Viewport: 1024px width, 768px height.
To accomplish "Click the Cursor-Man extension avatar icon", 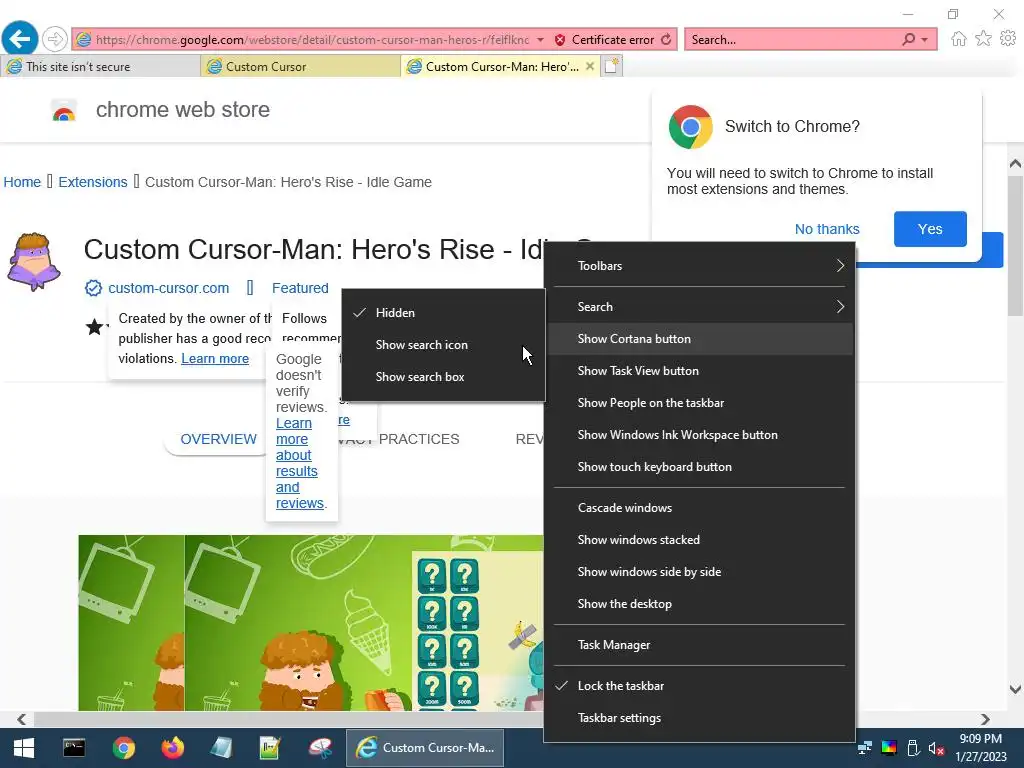I will [x=34, y=261].
